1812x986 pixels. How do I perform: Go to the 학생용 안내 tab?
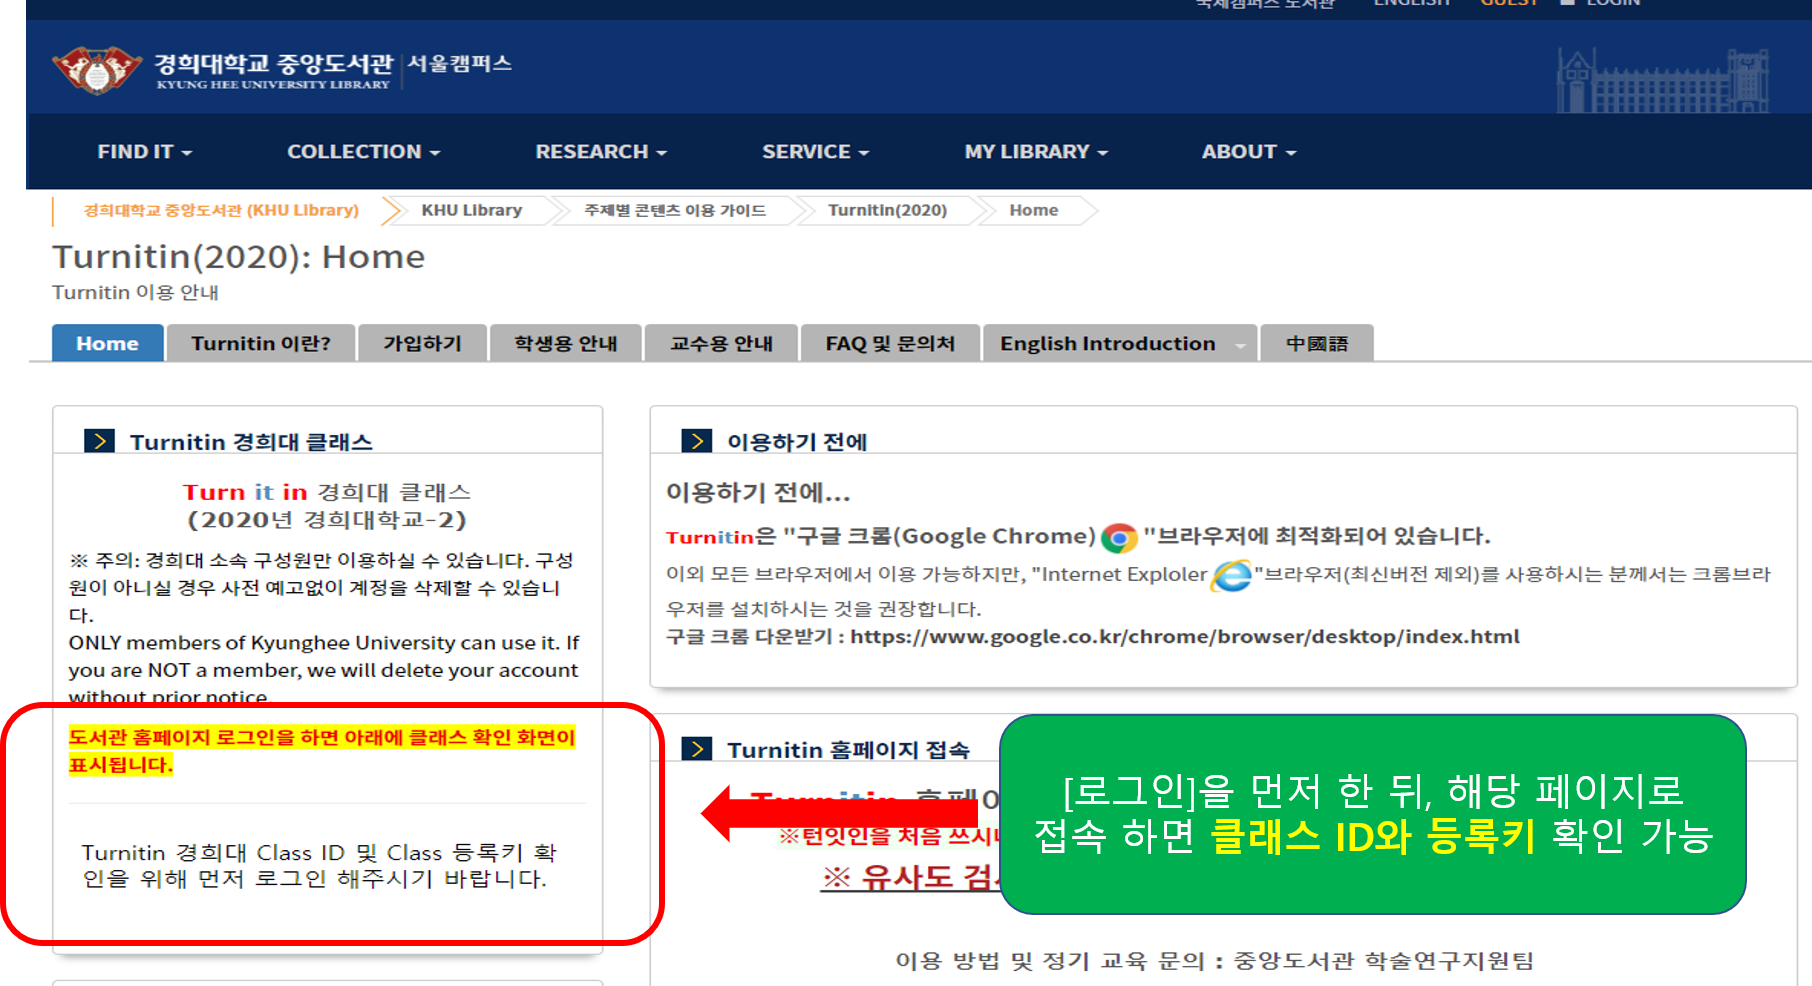click(566, 343)
